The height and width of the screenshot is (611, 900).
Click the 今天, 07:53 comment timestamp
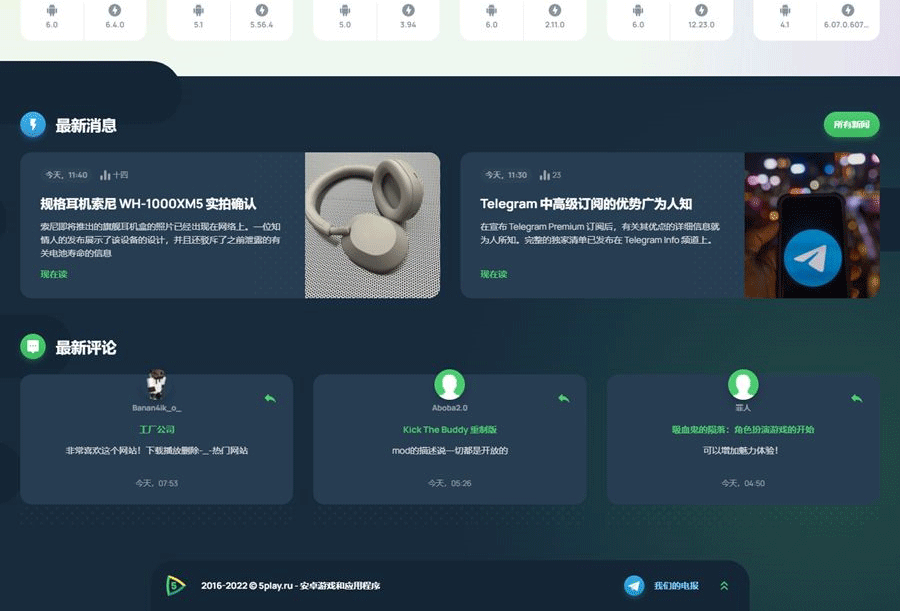pos(157,484)
